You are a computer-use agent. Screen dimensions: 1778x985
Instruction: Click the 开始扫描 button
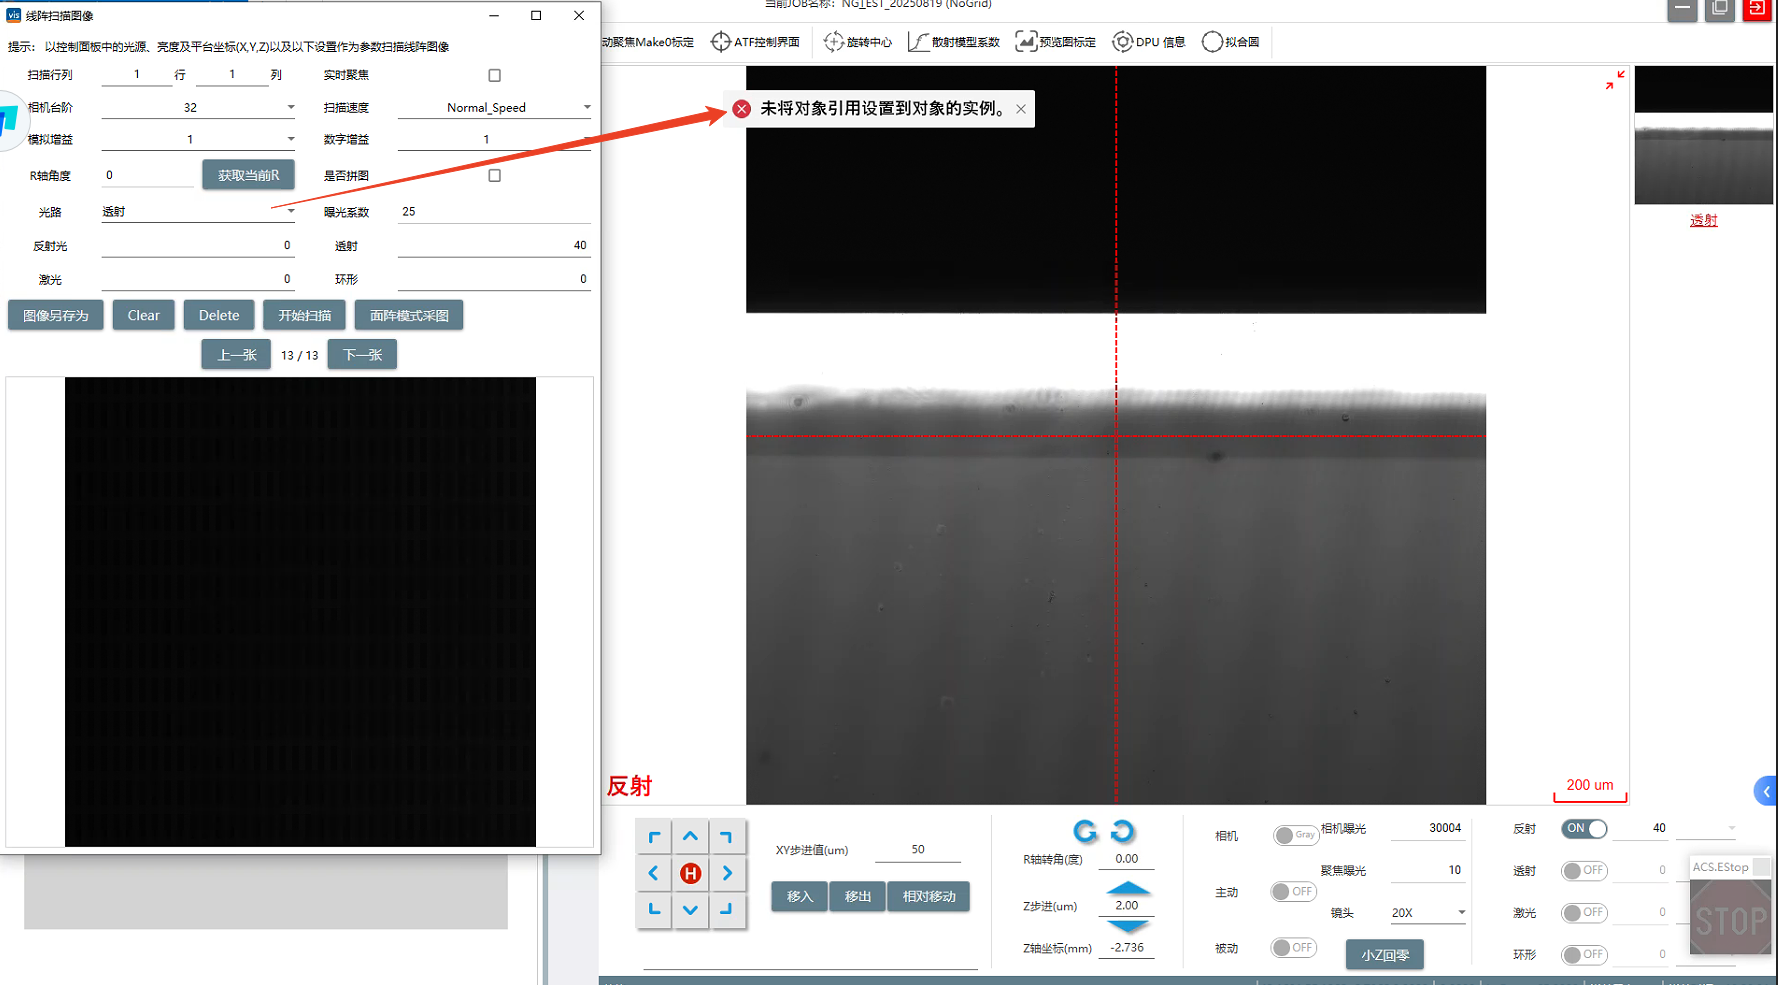304,315
